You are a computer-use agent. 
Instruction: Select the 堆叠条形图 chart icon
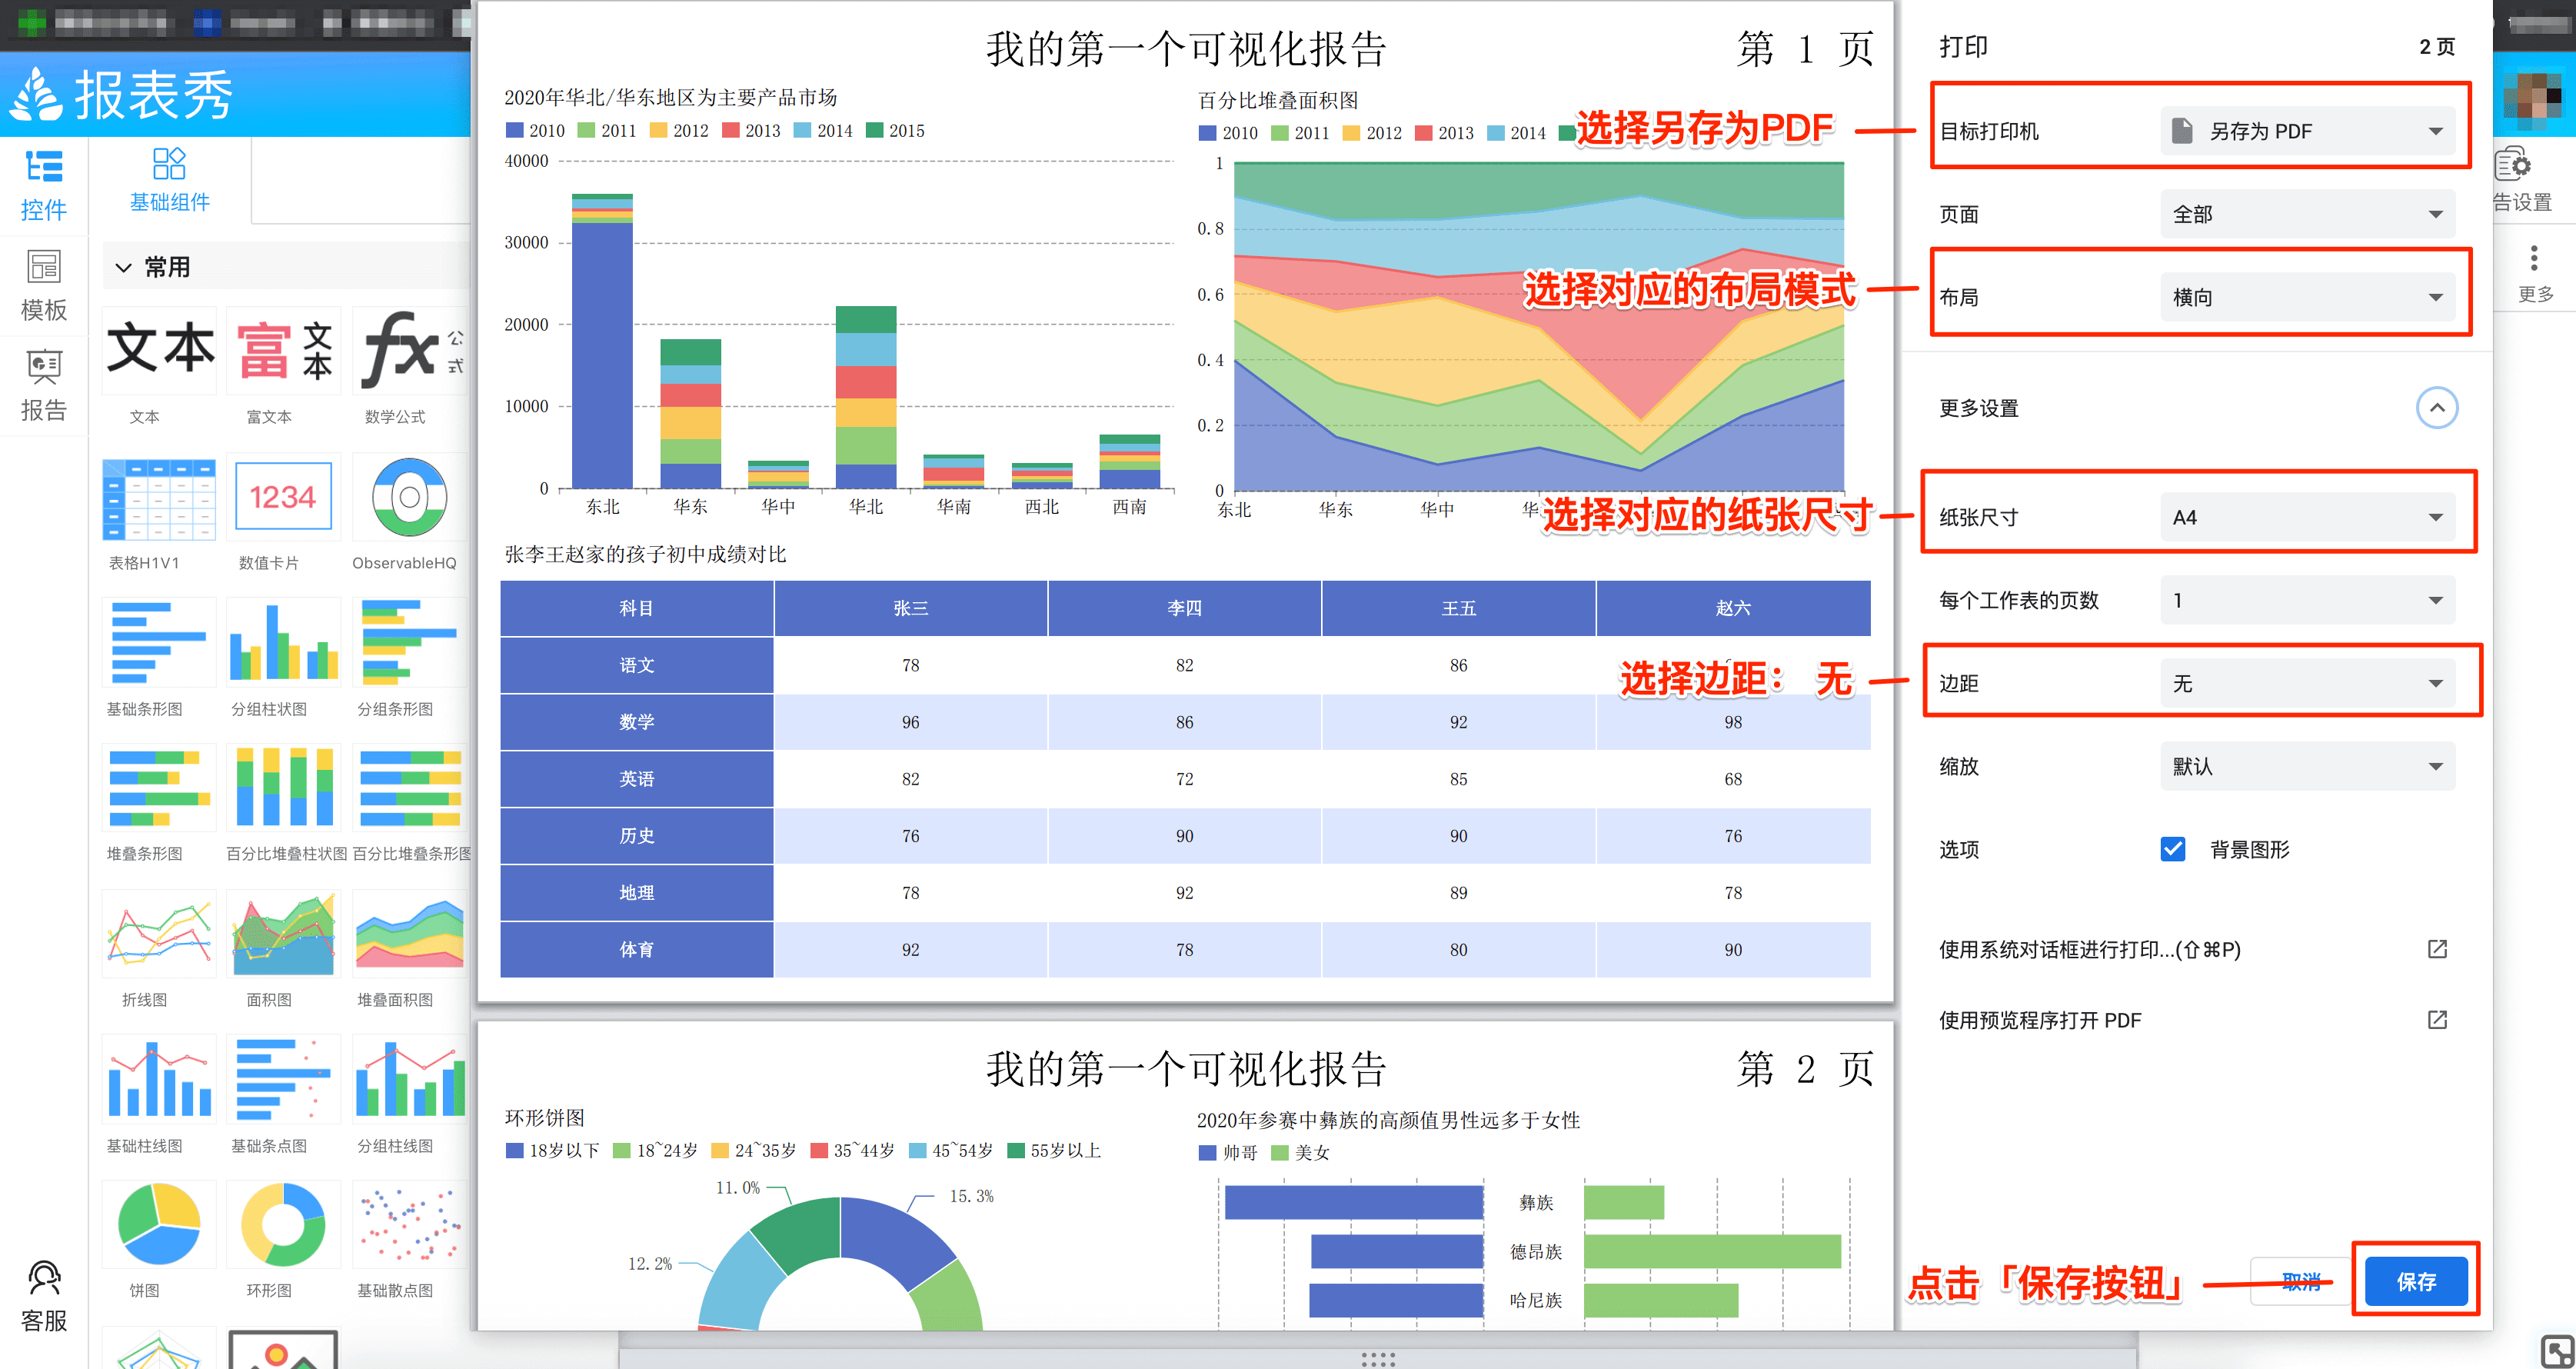tap(160, 788)
